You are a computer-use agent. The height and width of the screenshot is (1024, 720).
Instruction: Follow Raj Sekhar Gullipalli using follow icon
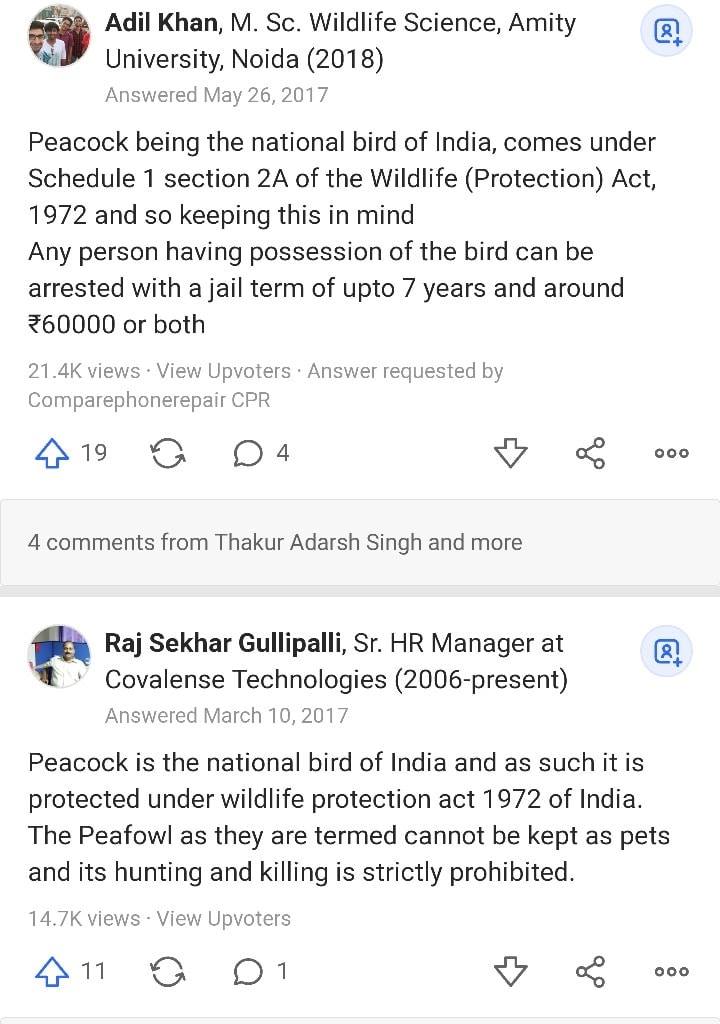[666, 651]
